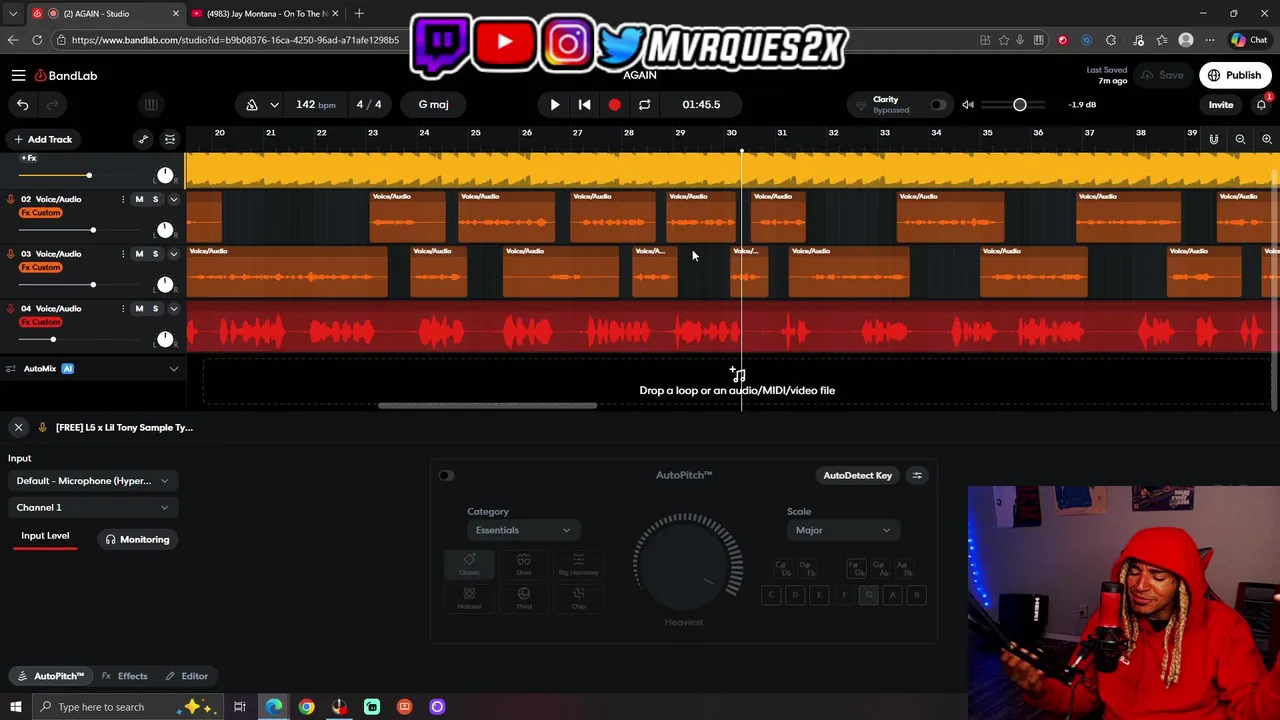
Task: Open the Channel 1 dropdown
Action: 92,507
